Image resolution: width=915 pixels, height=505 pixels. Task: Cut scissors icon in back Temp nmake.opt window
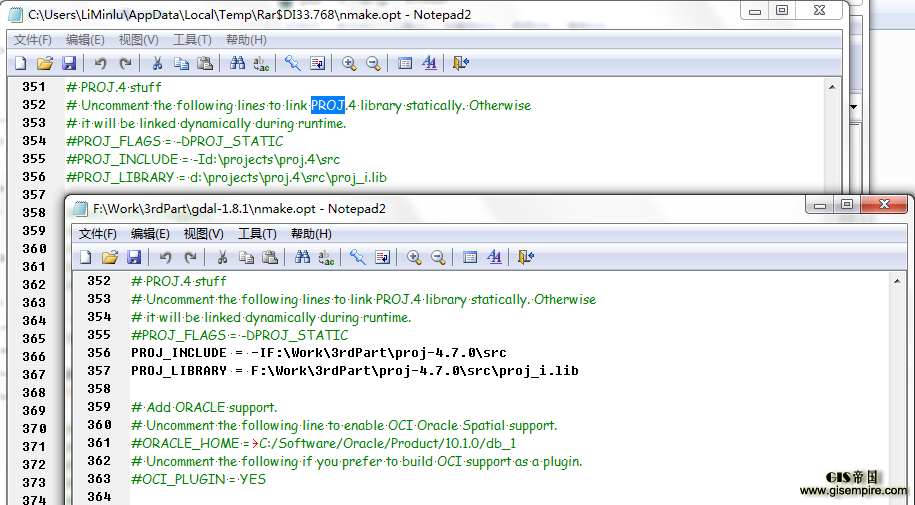(x=157, y=63)
